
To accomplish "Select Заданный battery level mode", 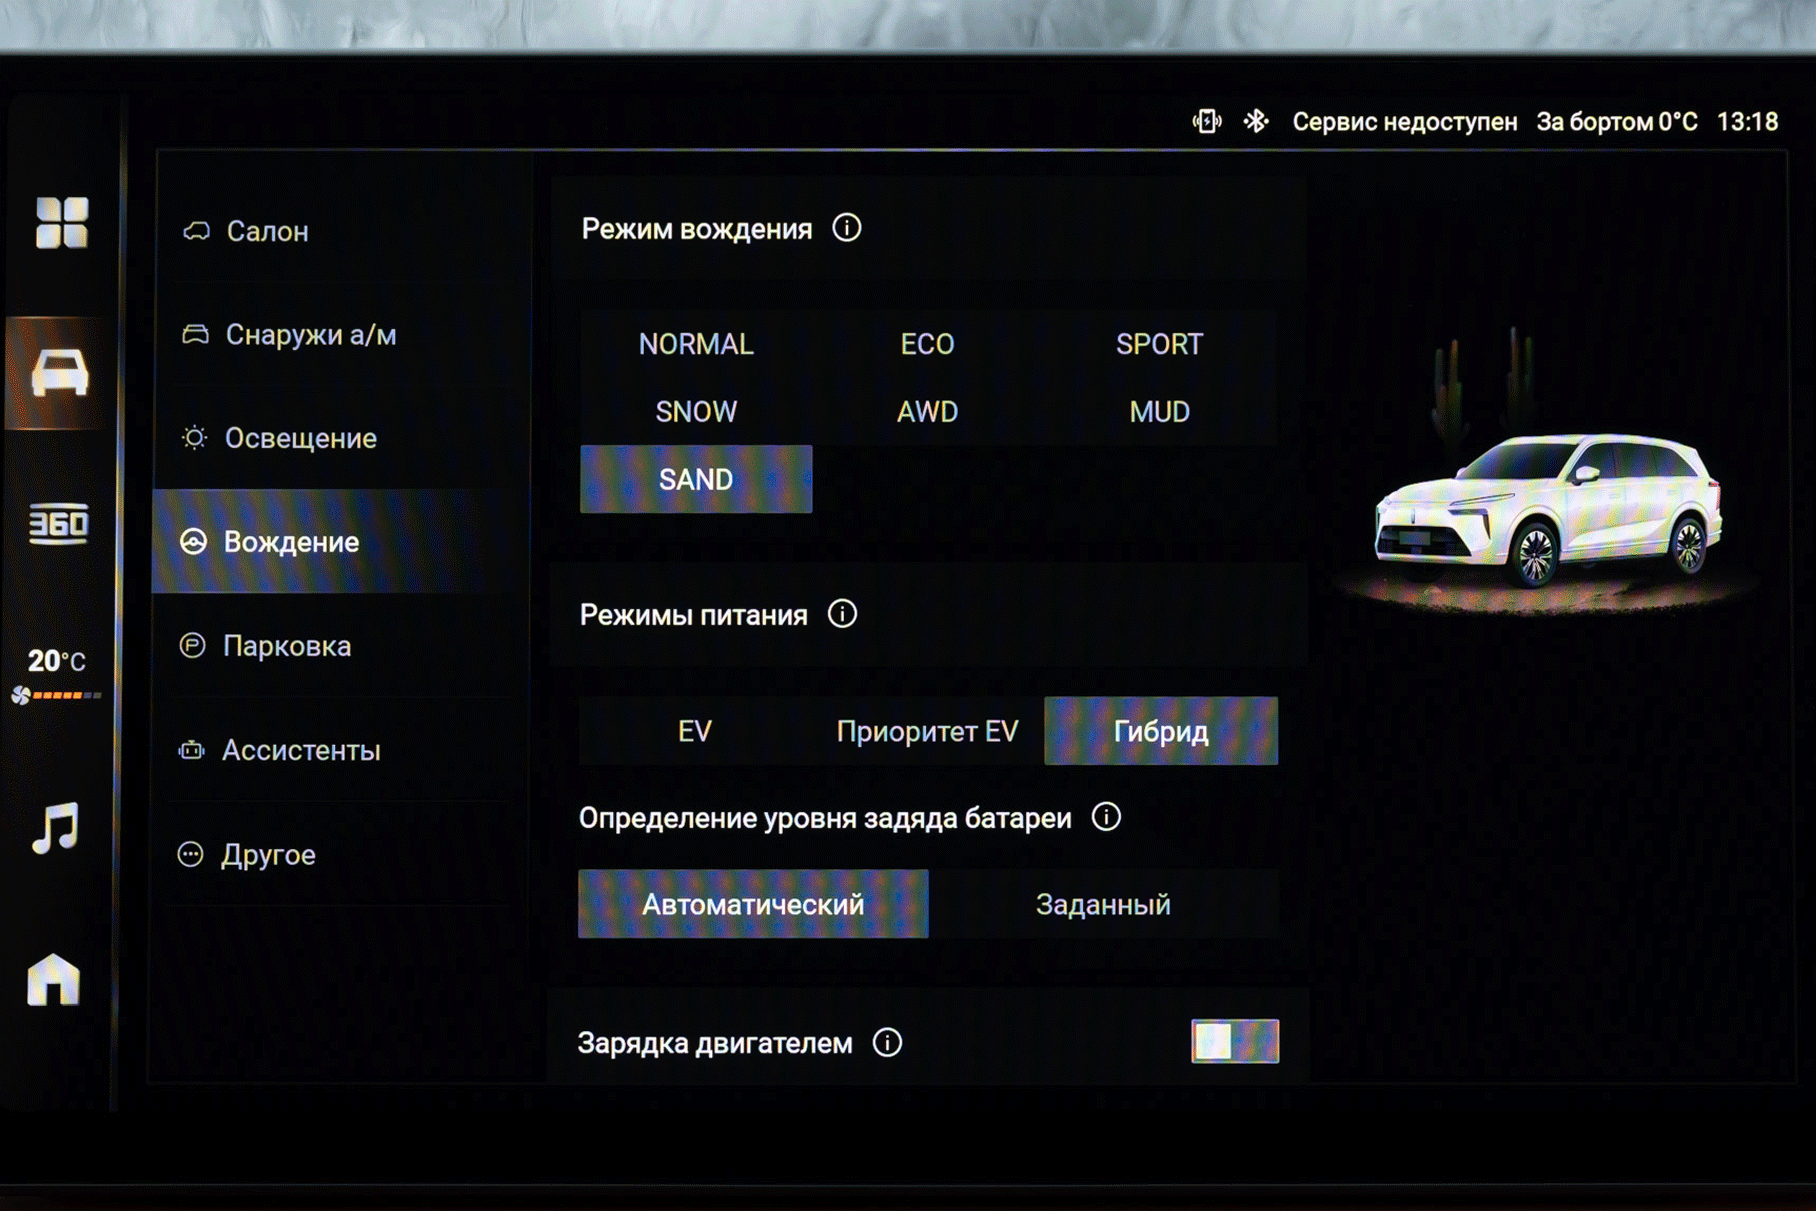I will click(x=1102, y=904).
